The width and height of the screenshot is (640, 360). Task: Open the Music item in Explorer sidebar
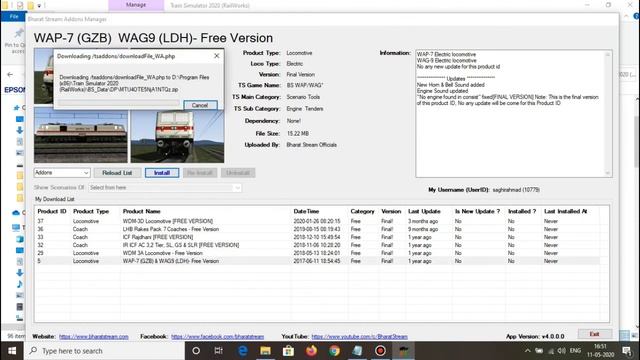tap(20, 284)
